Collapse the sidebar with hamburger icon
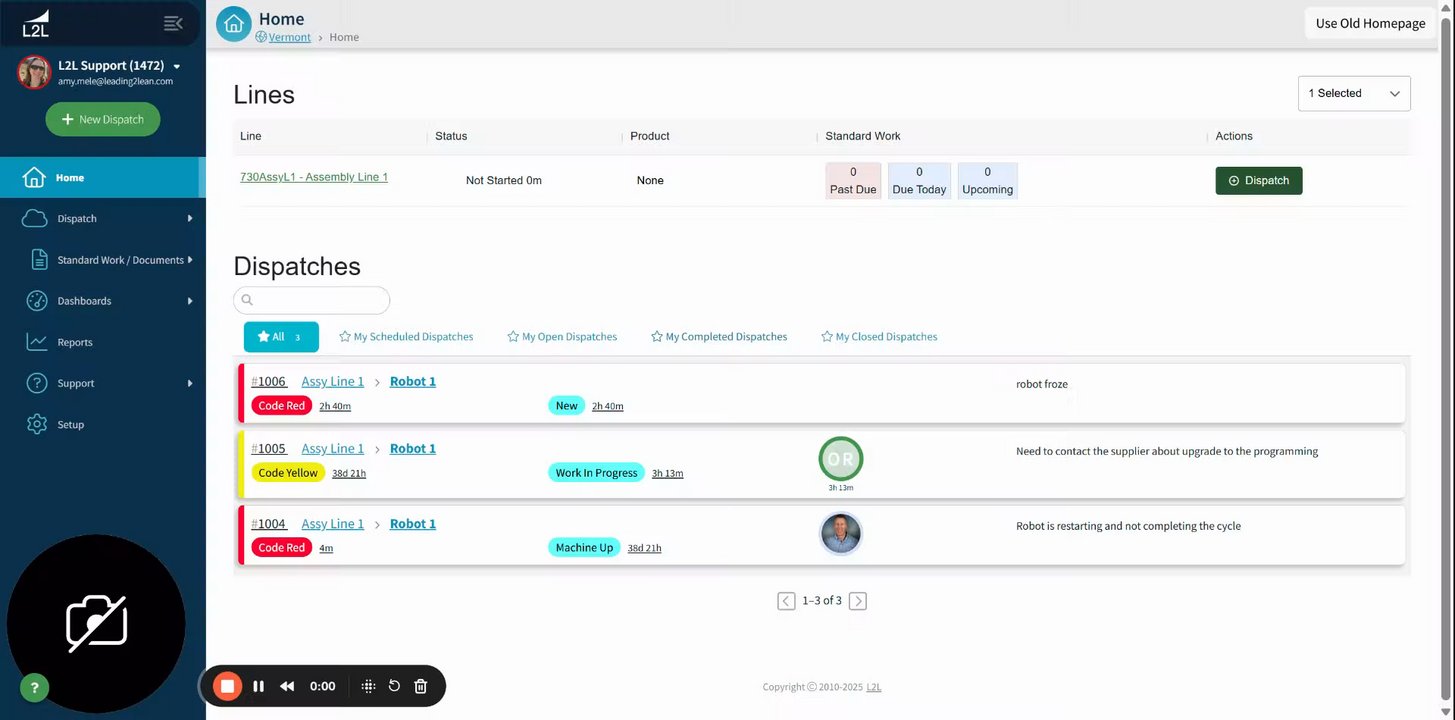The width and height of the screenshot is (1455, 720). click(x=173, y=23)
